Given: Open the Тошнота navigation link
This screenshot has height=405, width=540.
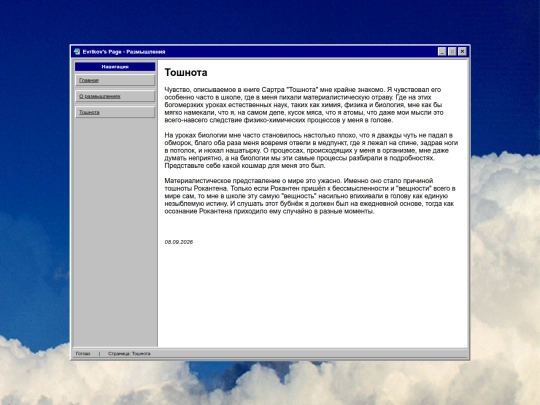Looking at the screenshot, I should coord(115,112).
